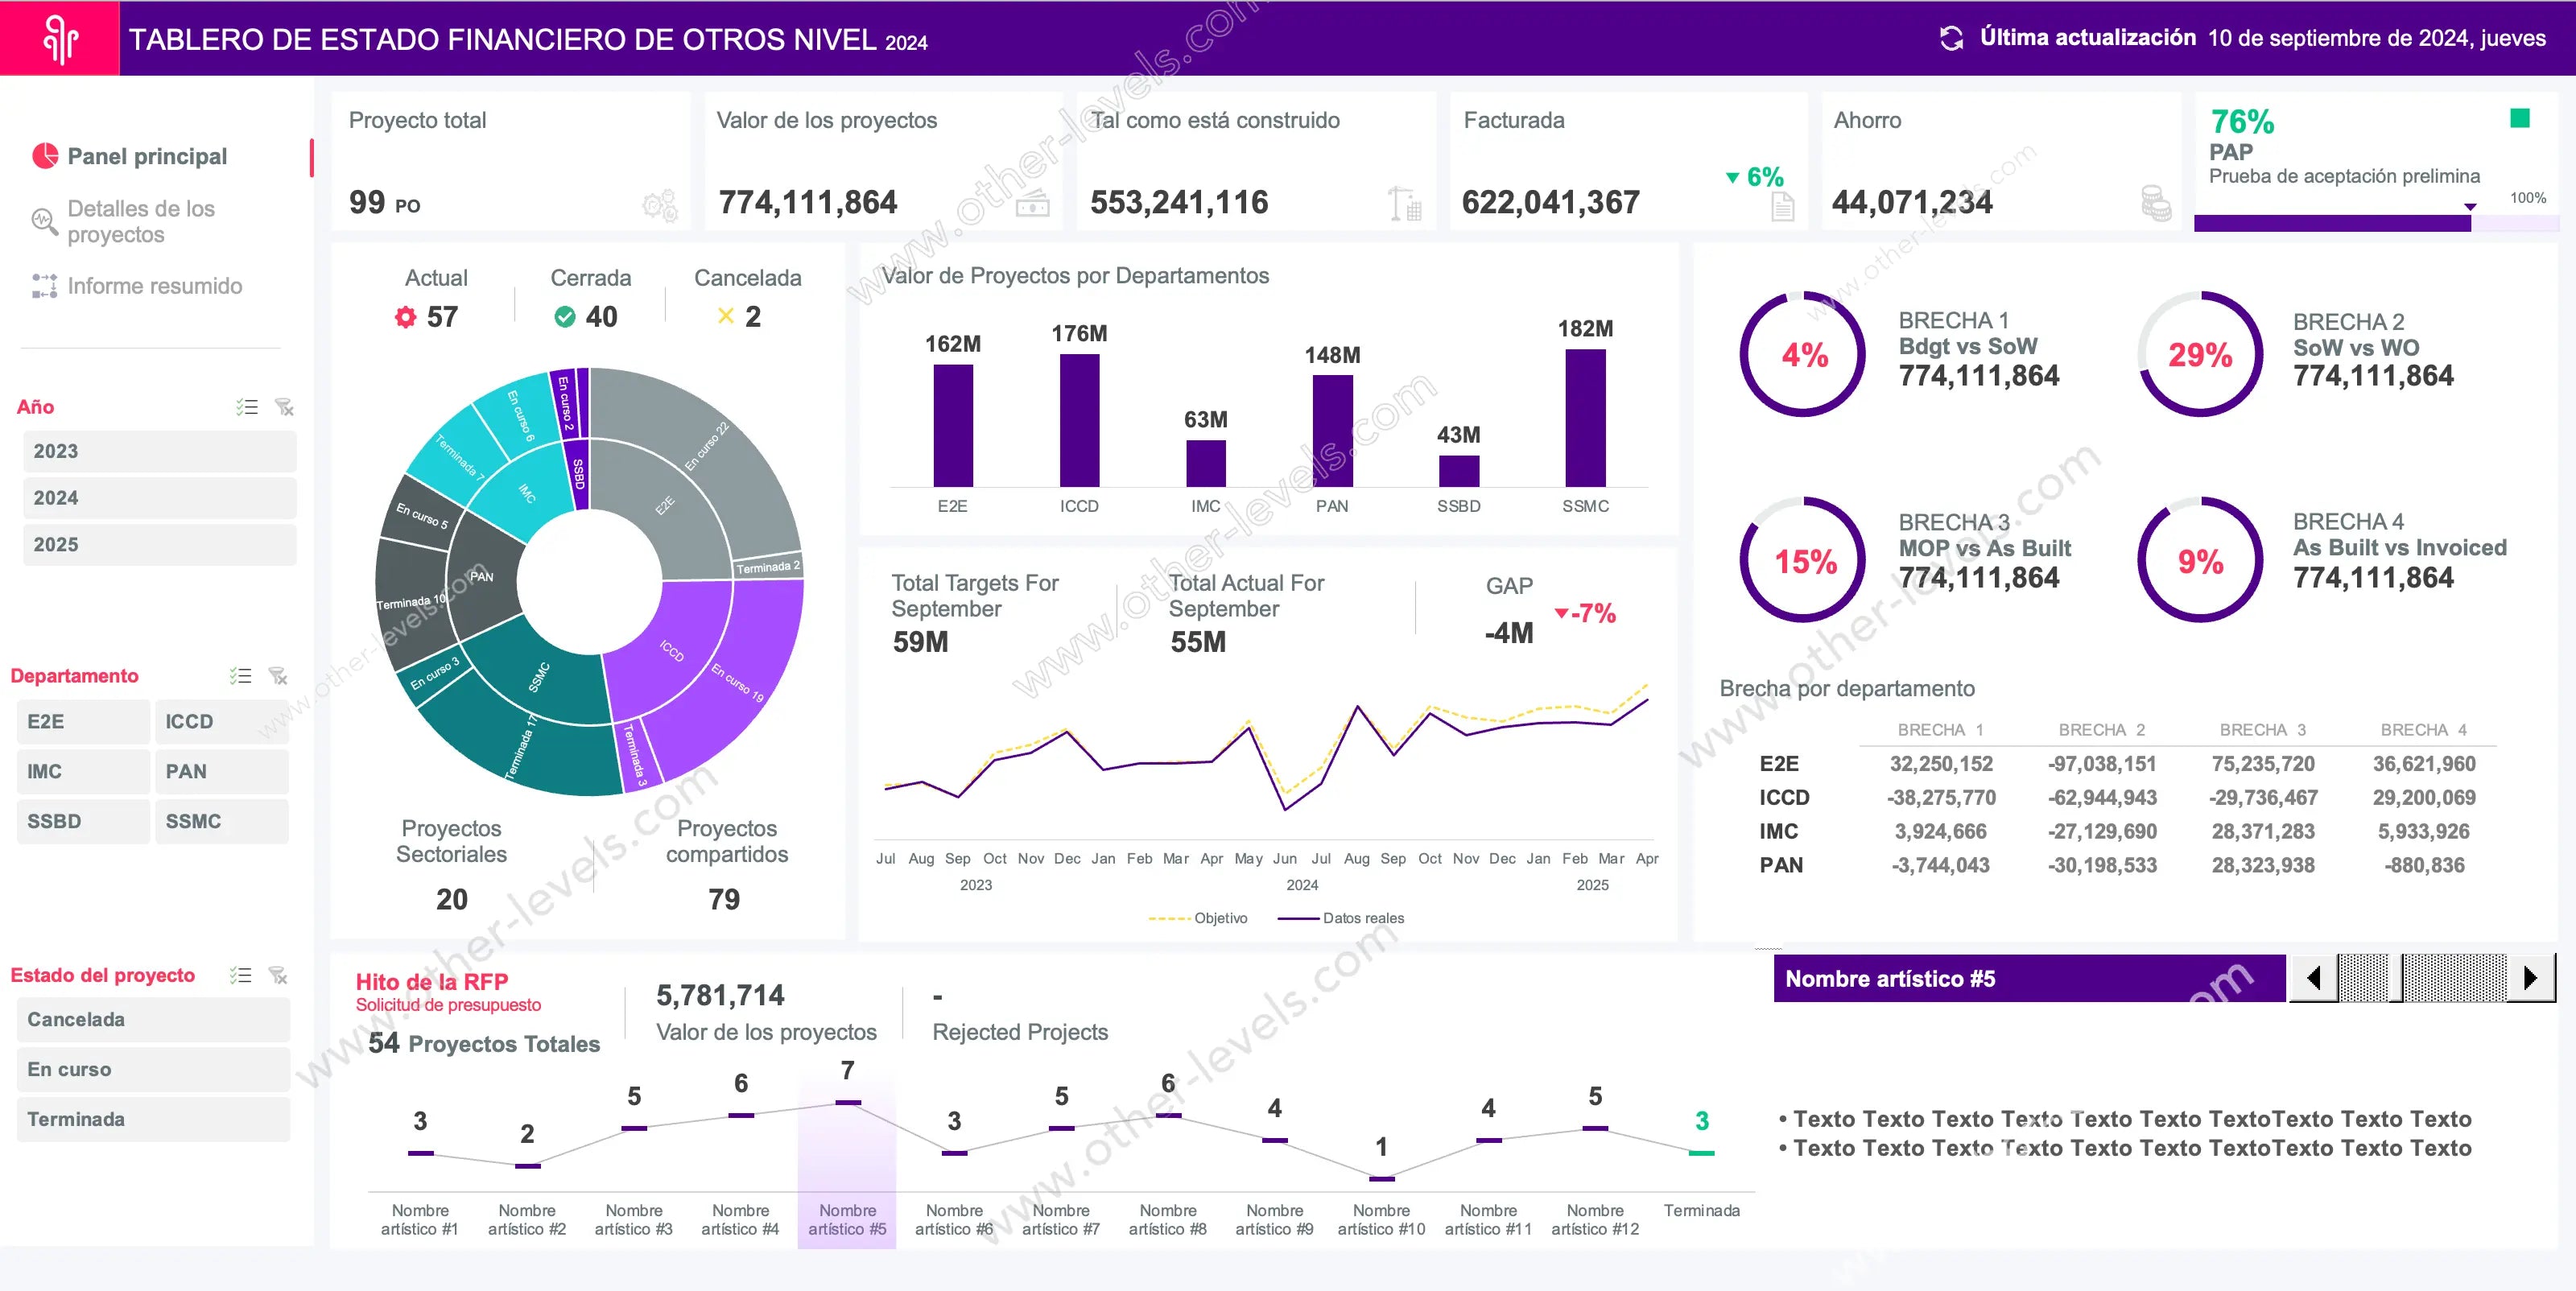Go to Detalles de los proyectos

click(140, 222)
